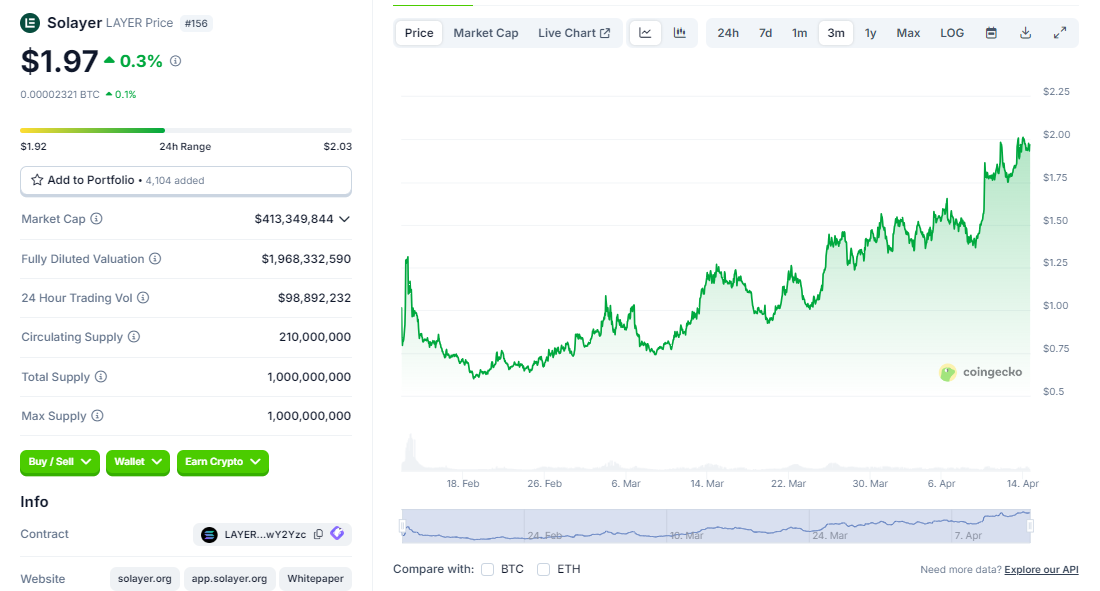Screen dimensions: 1100x591
Task: Enable BTC comparison checkbox
Action: pos(487,569)
